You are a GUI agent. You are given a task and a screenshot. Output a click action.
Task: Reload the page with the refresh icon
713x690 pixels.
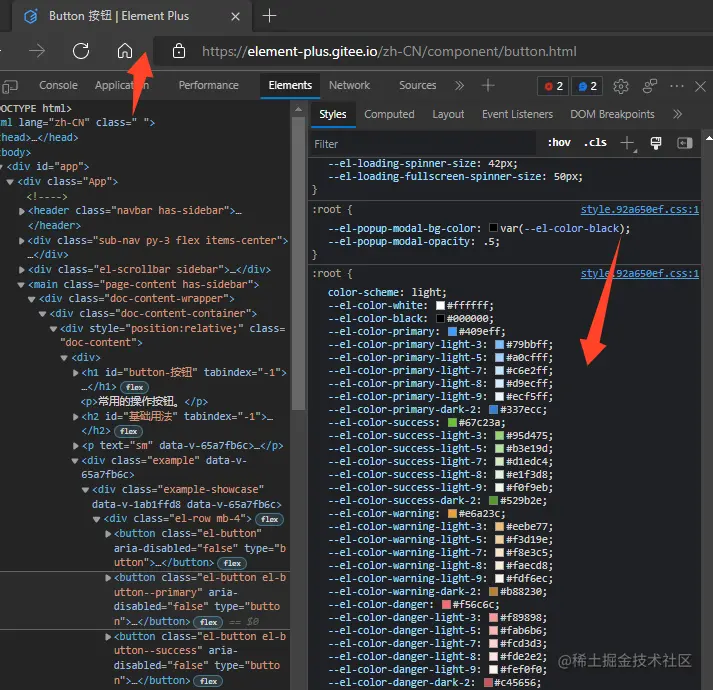[x=81, y=51]
